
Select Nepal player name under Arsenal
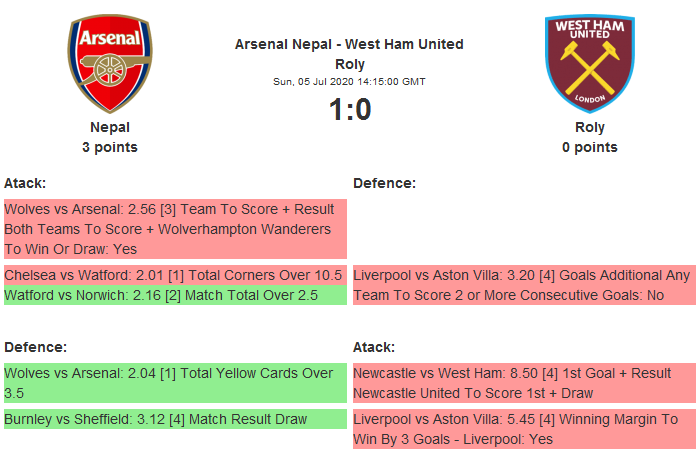110,127
